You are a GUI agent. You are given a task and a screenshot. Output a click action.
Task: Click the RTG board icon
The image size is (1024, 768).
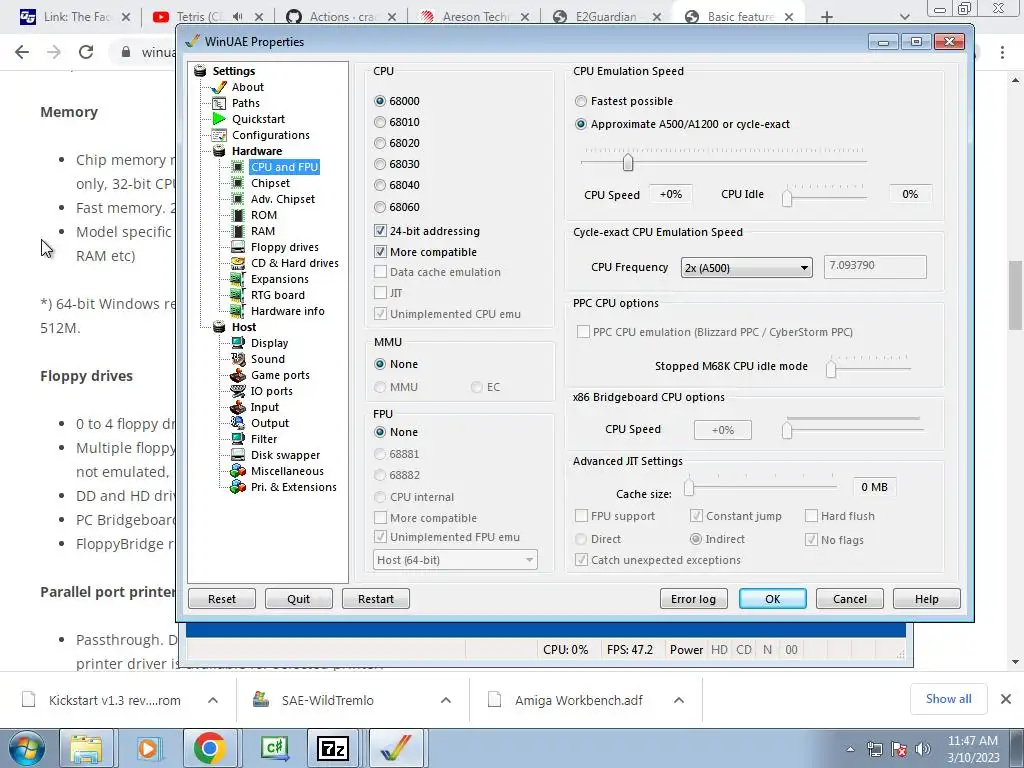coord(238,295)
